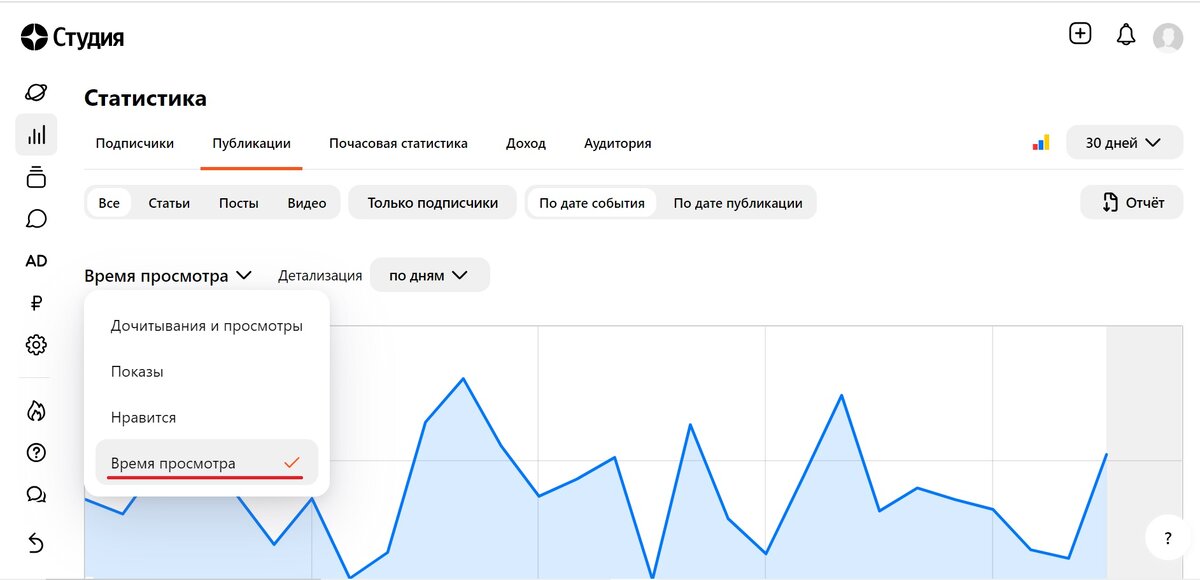Open the Studio logo home link

point(72,38)
